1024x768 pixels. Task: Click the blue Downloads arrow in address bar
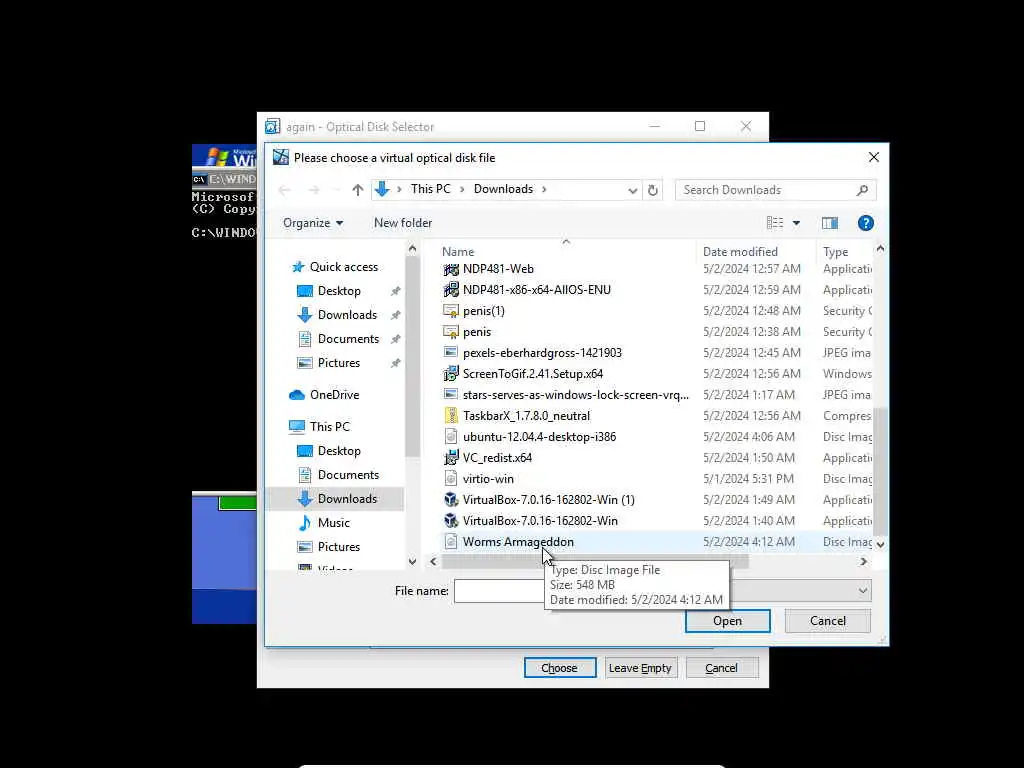(x=383, y=189)
